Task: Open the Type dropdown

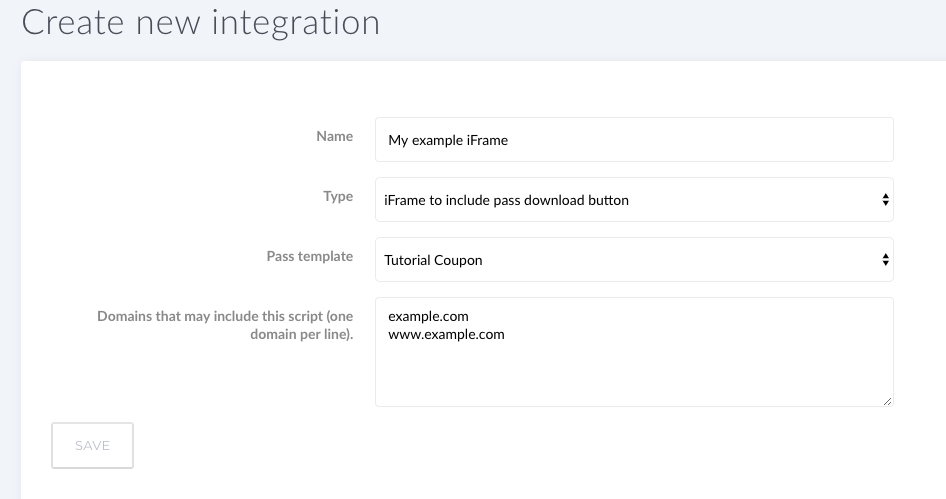Action: click(634, 200)
